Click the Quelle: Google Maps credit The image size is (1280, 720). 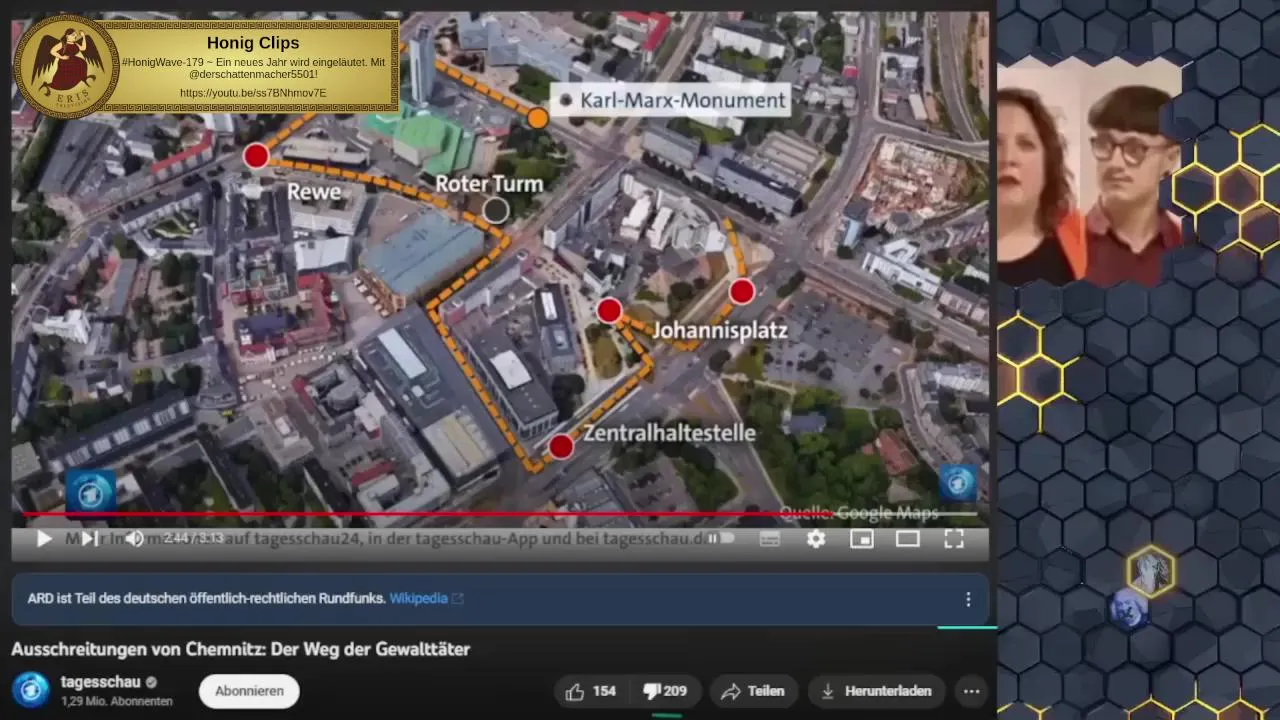coord(859,513)
